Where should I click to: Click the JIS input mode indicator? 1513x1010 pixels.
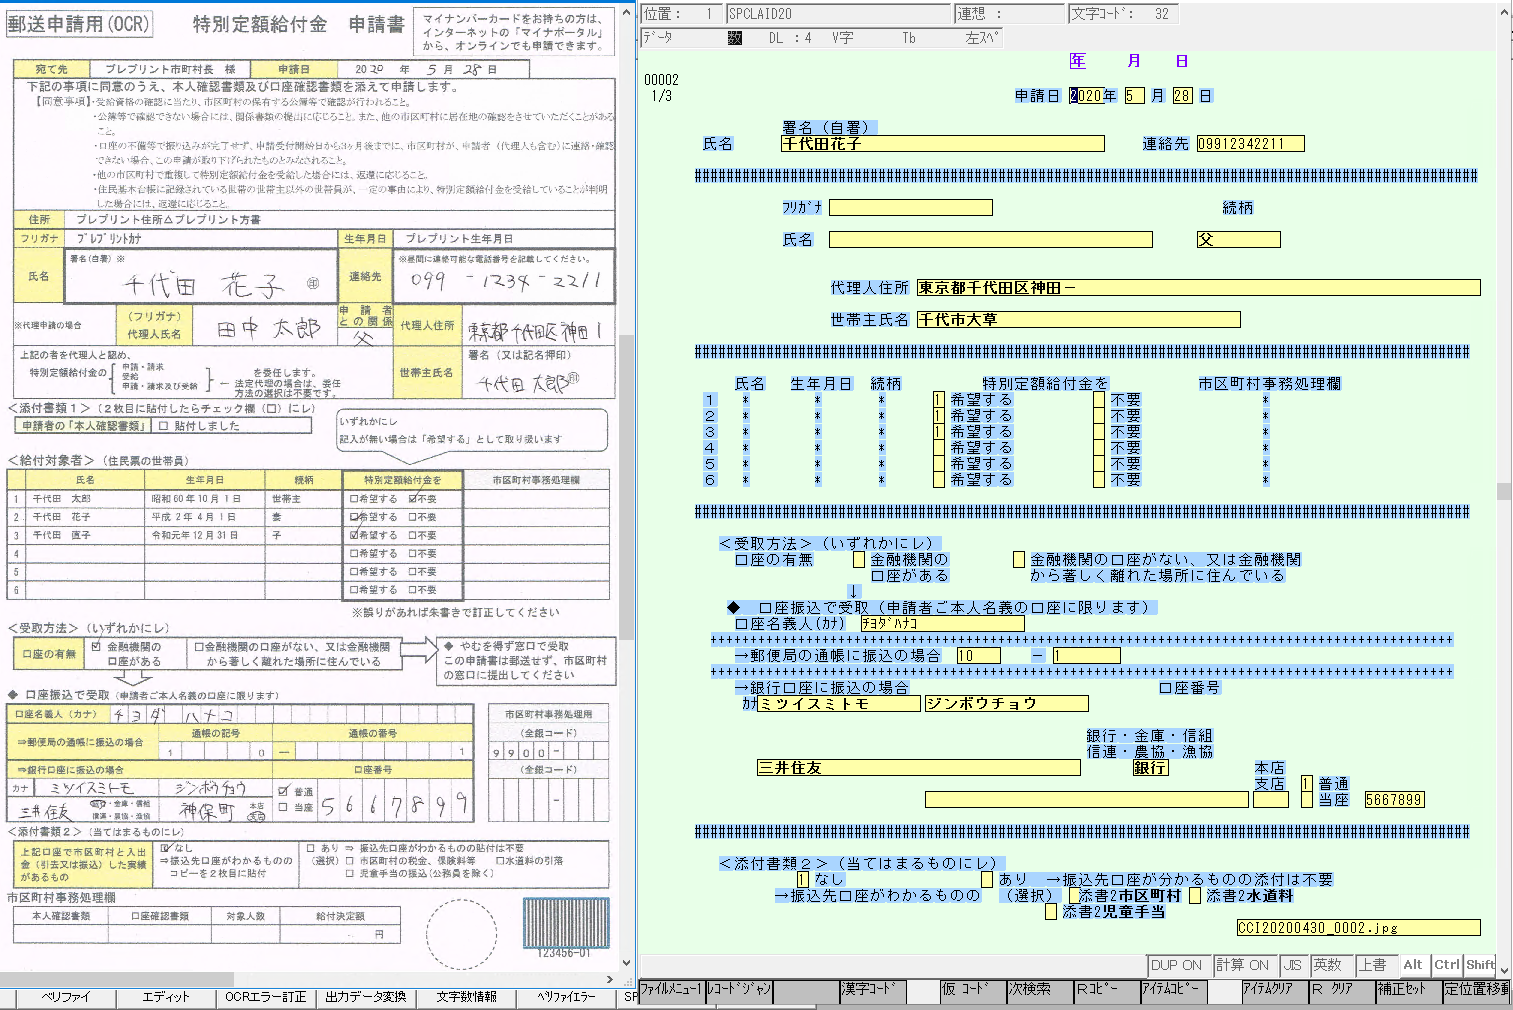1293,965
